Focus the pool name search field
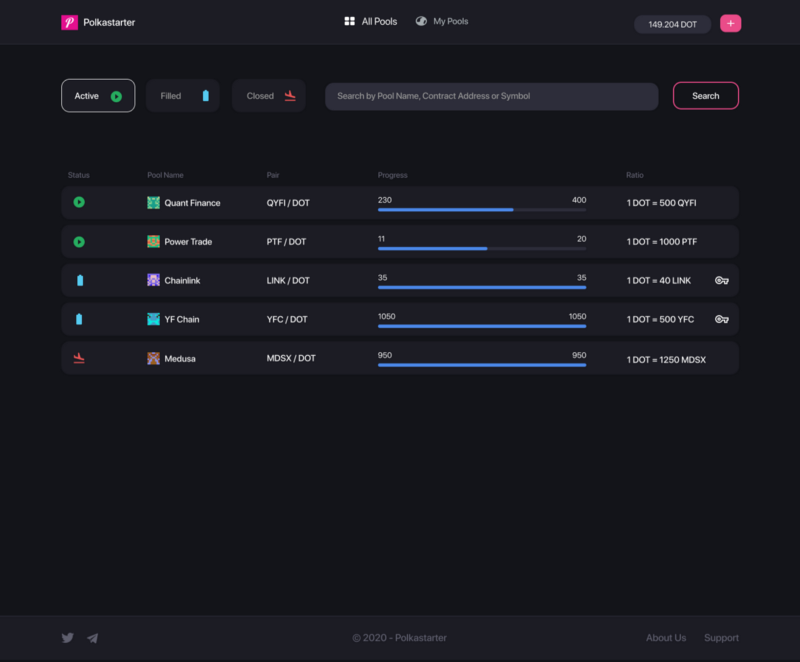Image resolution: width=800 pixels, height=662 pixels. point(492,96)
